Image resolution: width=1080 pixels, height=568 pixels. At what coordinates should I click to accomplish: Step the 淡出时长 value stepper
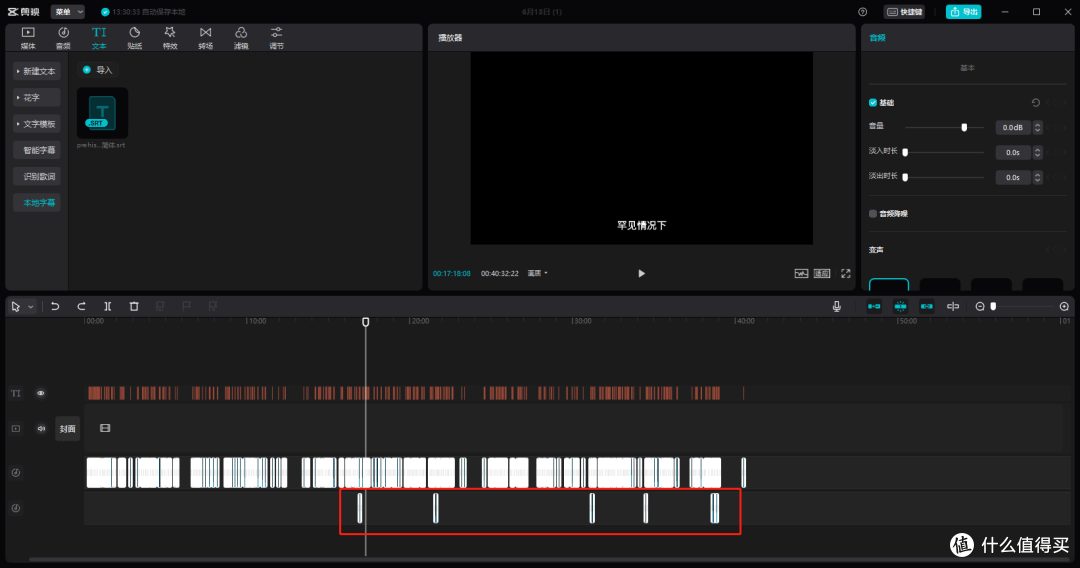[x=1037, y=177]
